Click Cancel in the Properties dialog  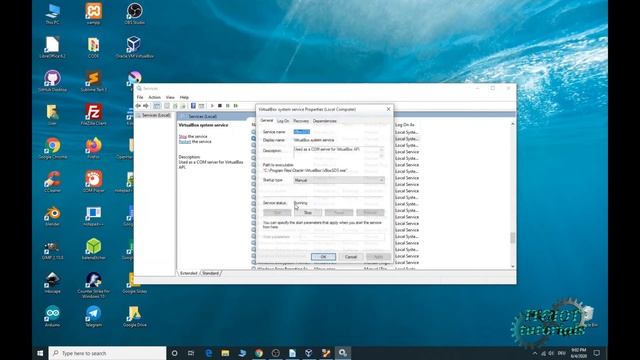[351, 257]
